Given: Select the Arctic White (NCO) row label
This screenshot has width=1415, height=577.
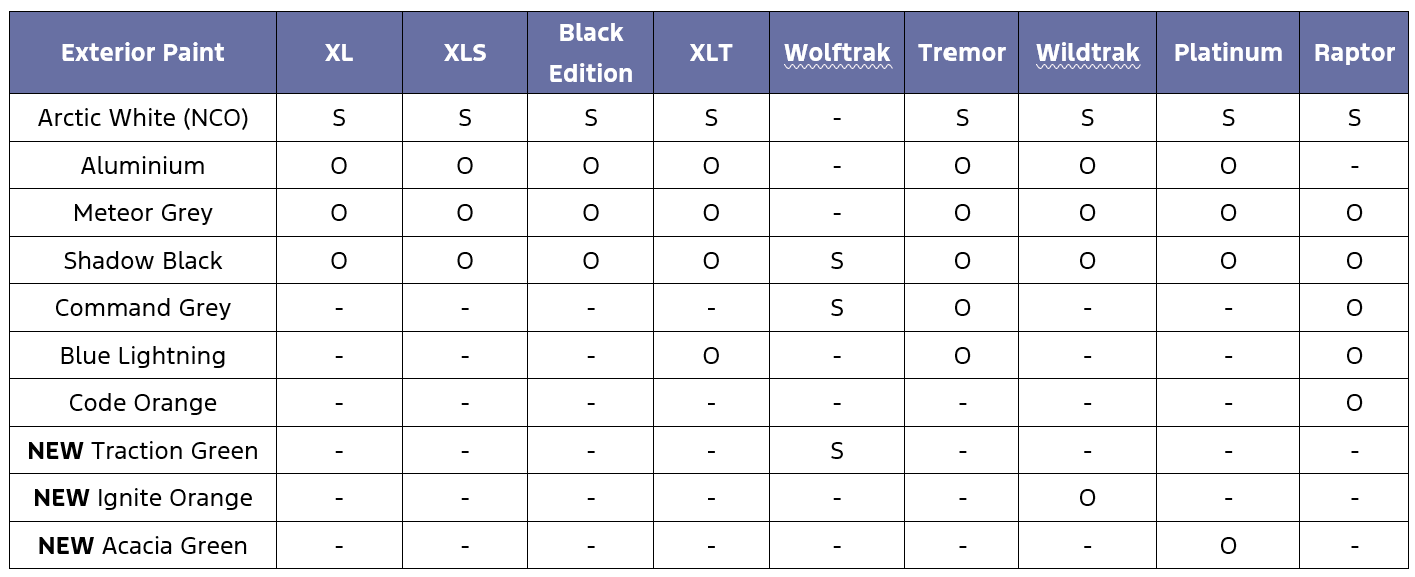Looking at the screenshot, I should coord(143,118).
